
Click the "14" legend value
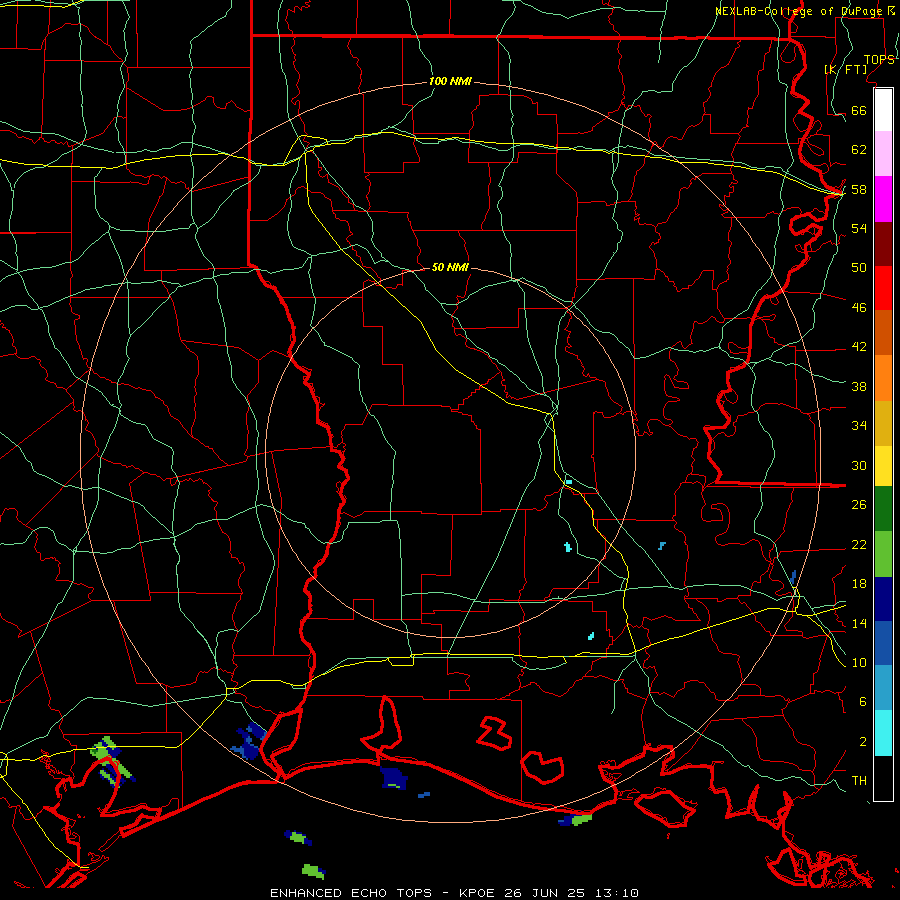[x=859, y=623]
